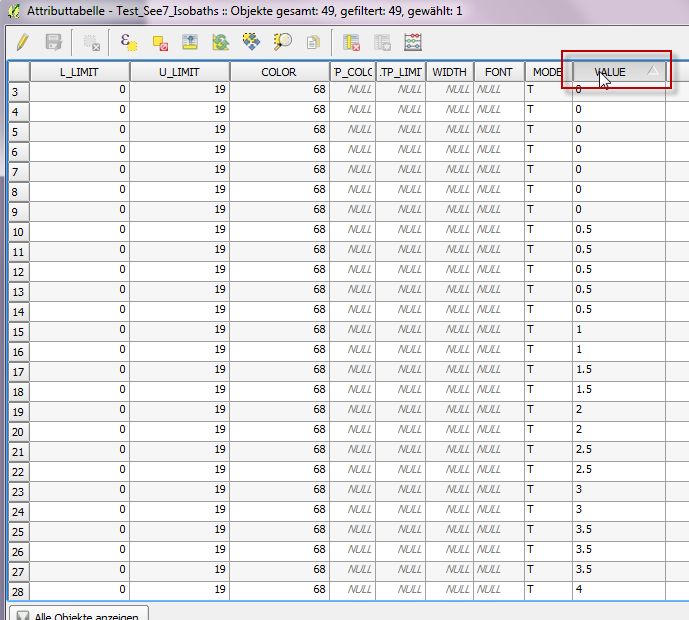Click the deselect all icon
This screenshot has height=620, width=689.
(160, 42)
